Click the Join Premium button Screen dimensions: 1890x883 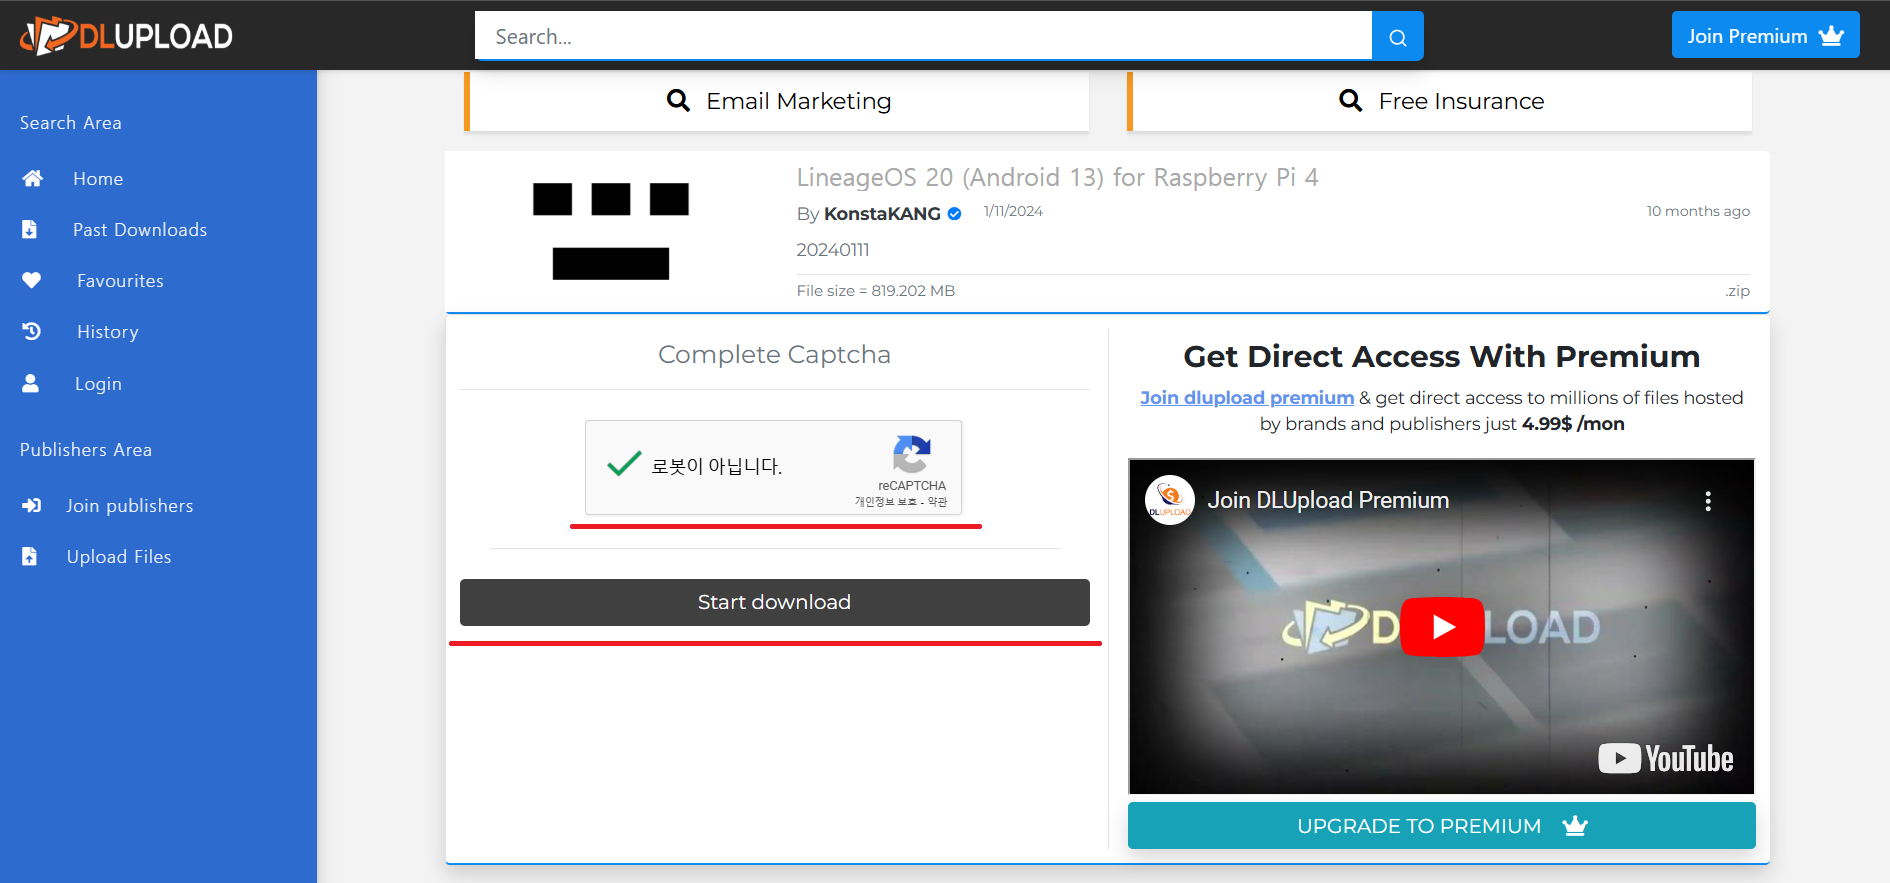coord(1766,35)
